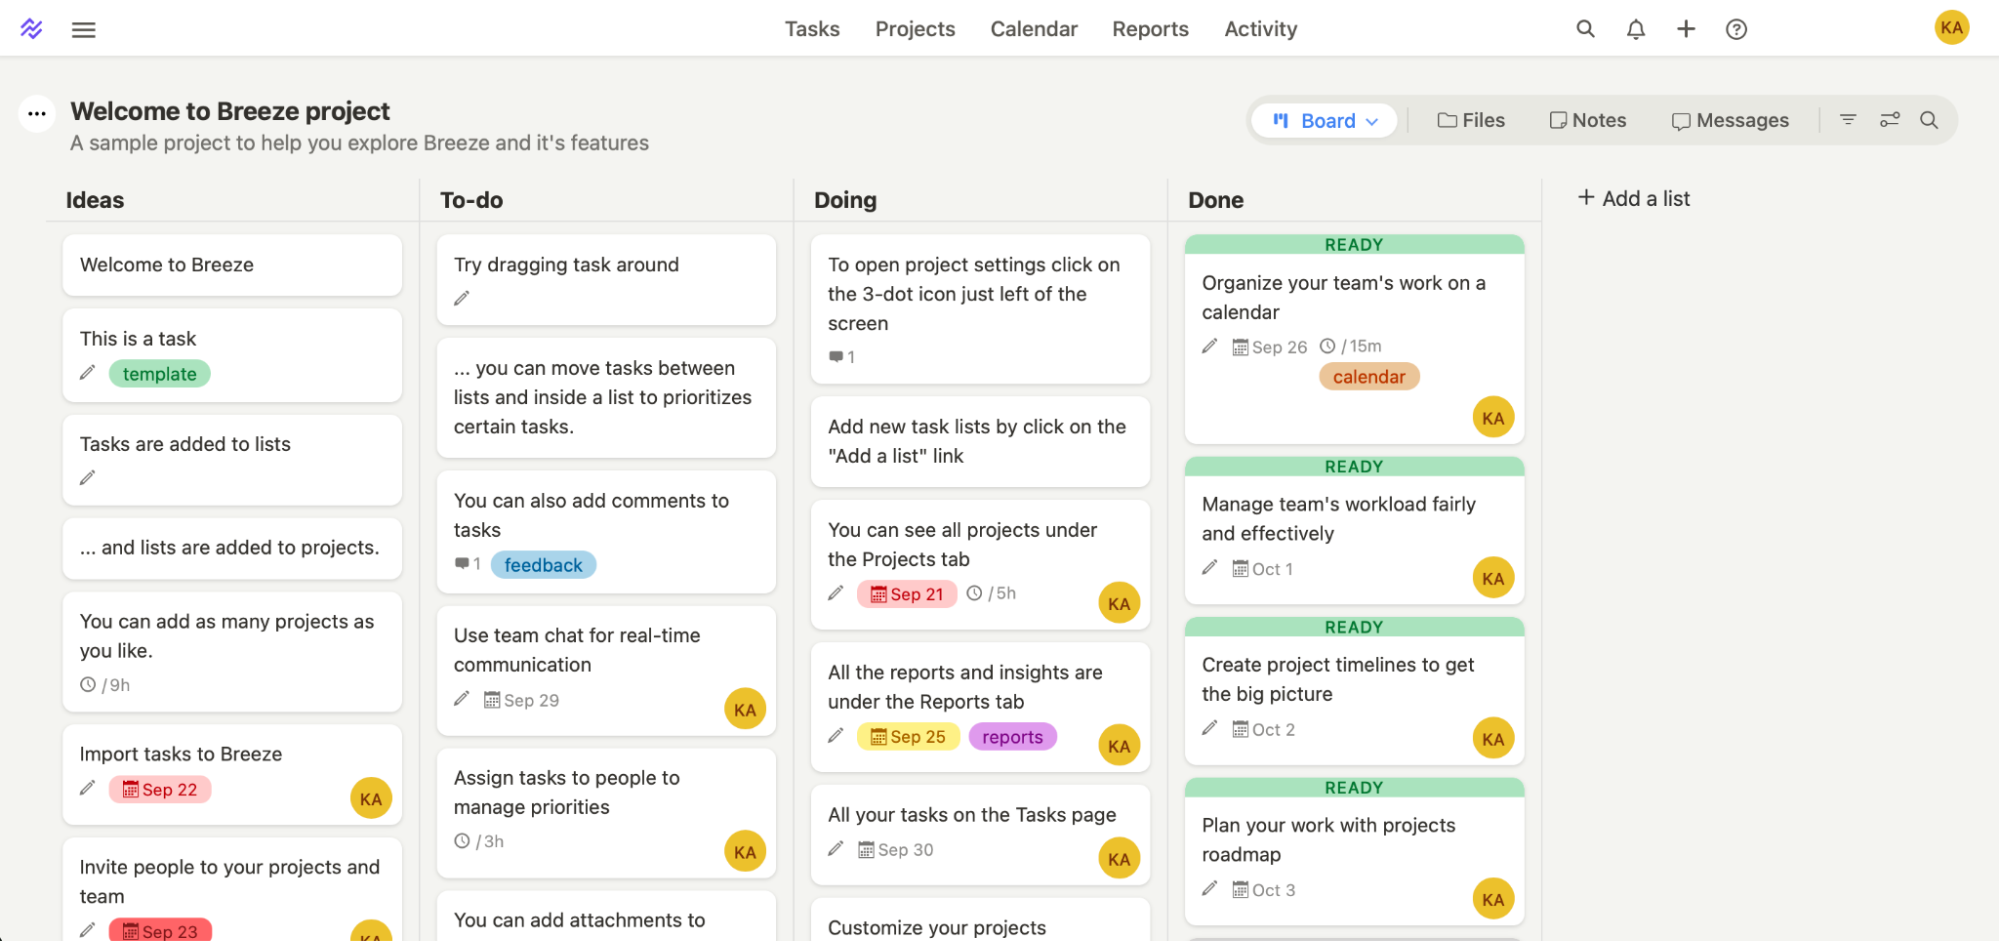Open the Calendar tab

click(1034, 29)
